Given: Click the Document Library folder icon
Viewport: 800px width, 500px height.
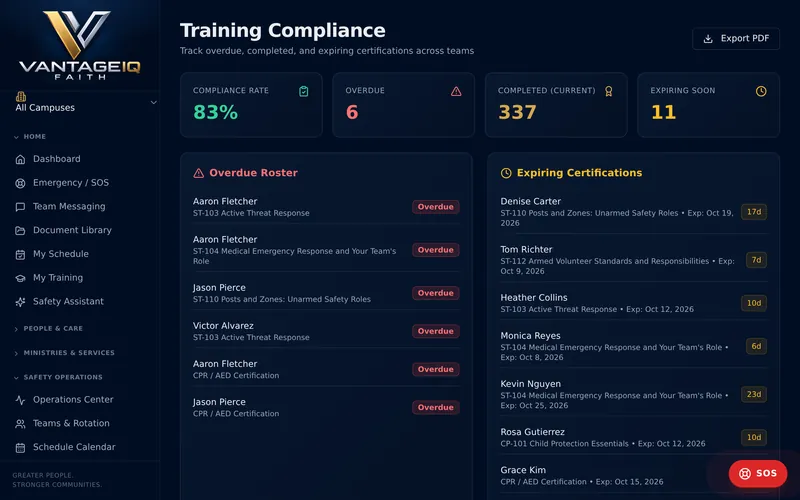Looking at the screenshot, I should [x=20, y=231].
